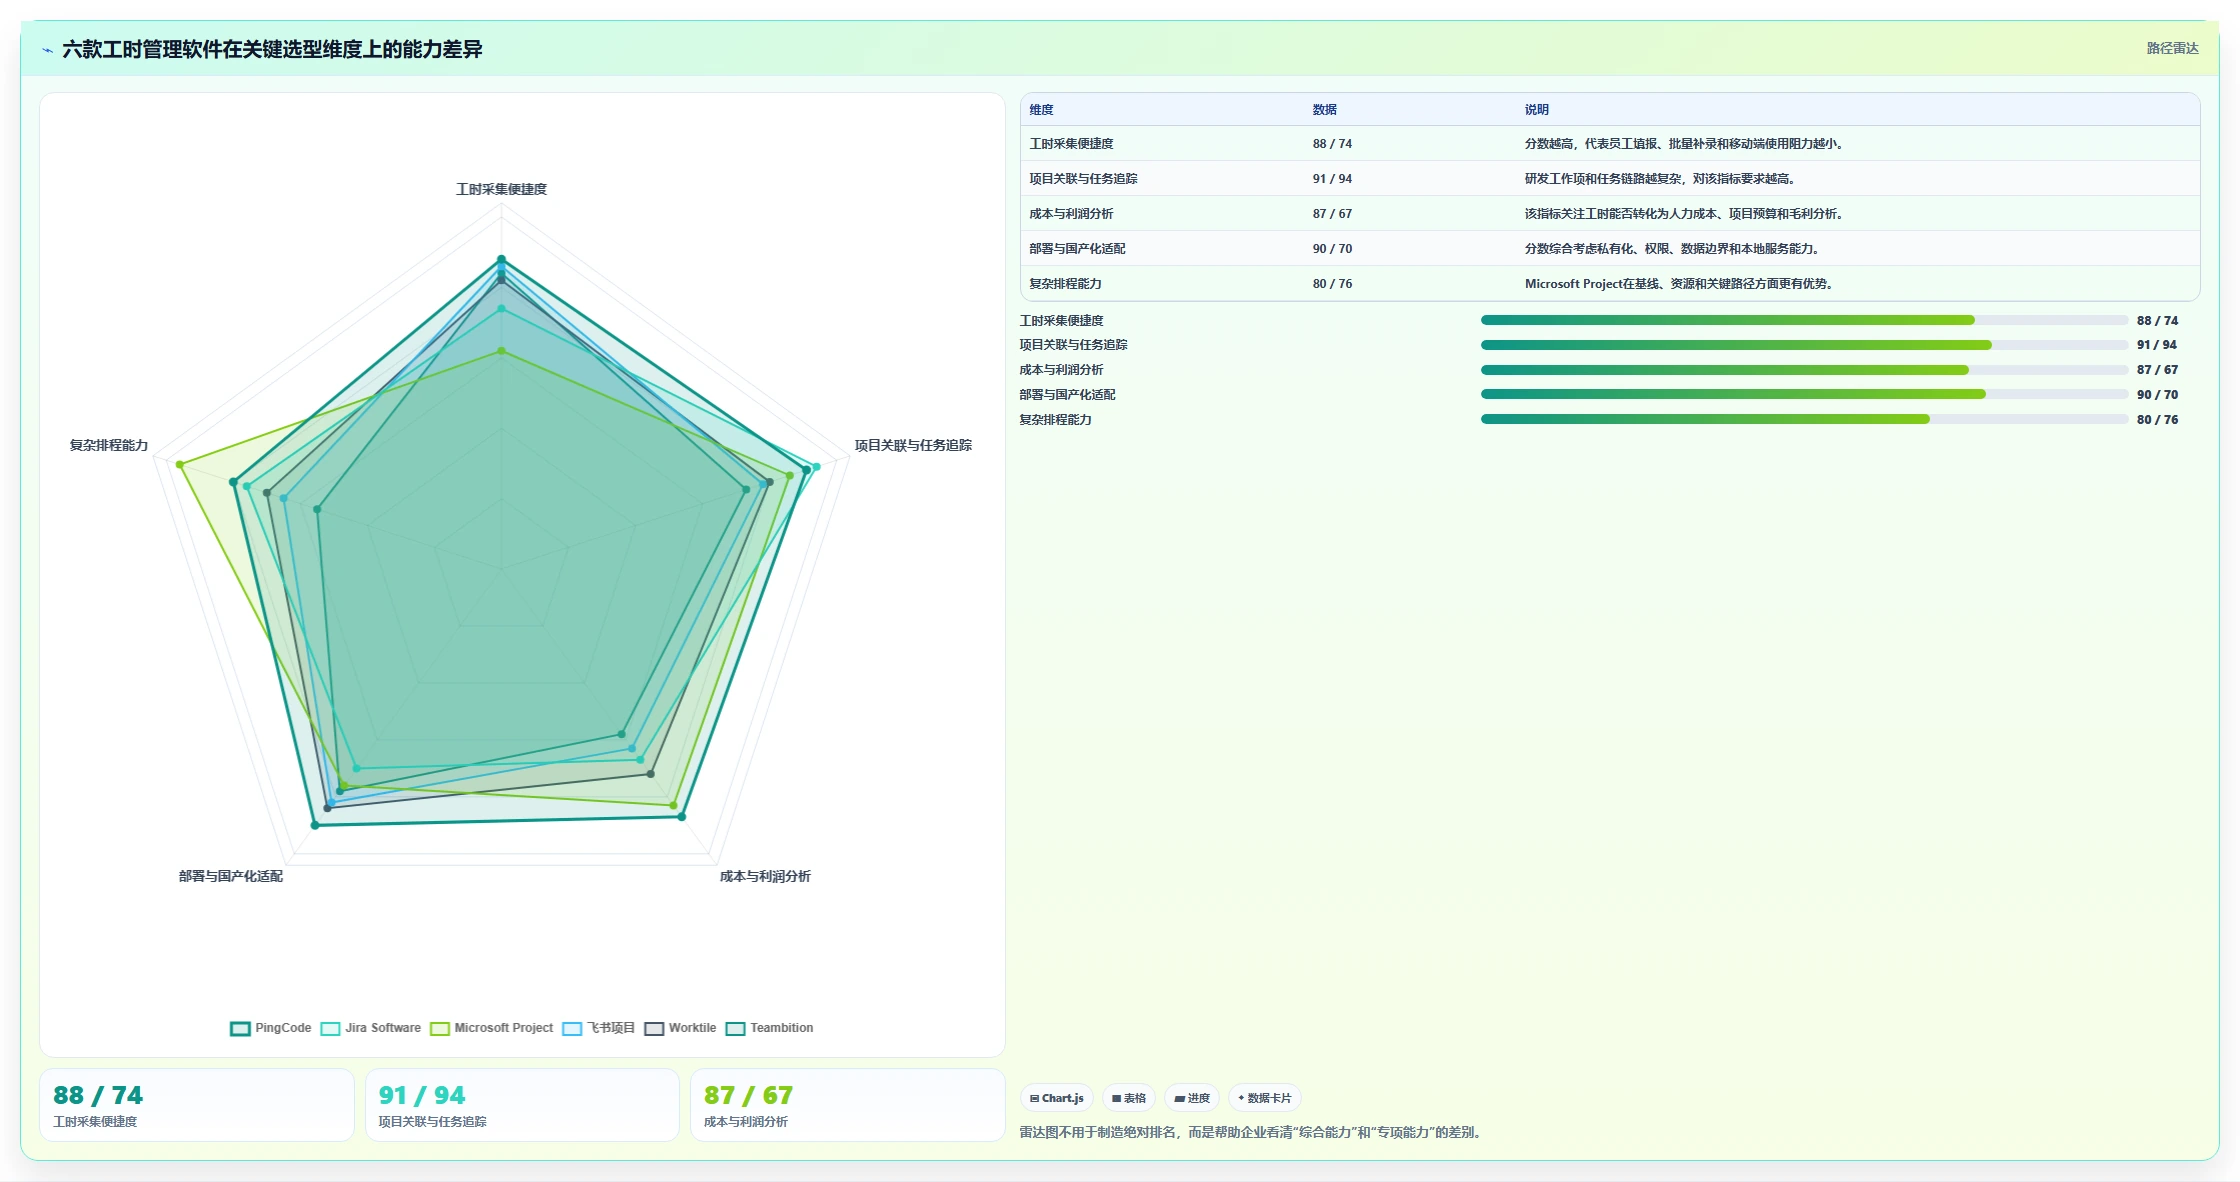Click the 数据卡片 chip
The width and height of the screenshot is (2240, 1182).
coord(1265,1098)
